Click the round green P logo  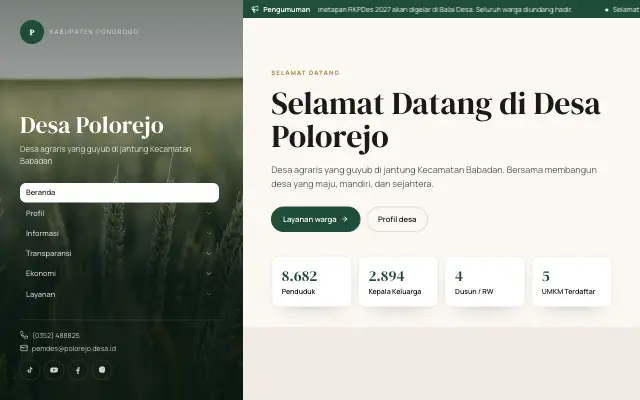click(32, 32)
